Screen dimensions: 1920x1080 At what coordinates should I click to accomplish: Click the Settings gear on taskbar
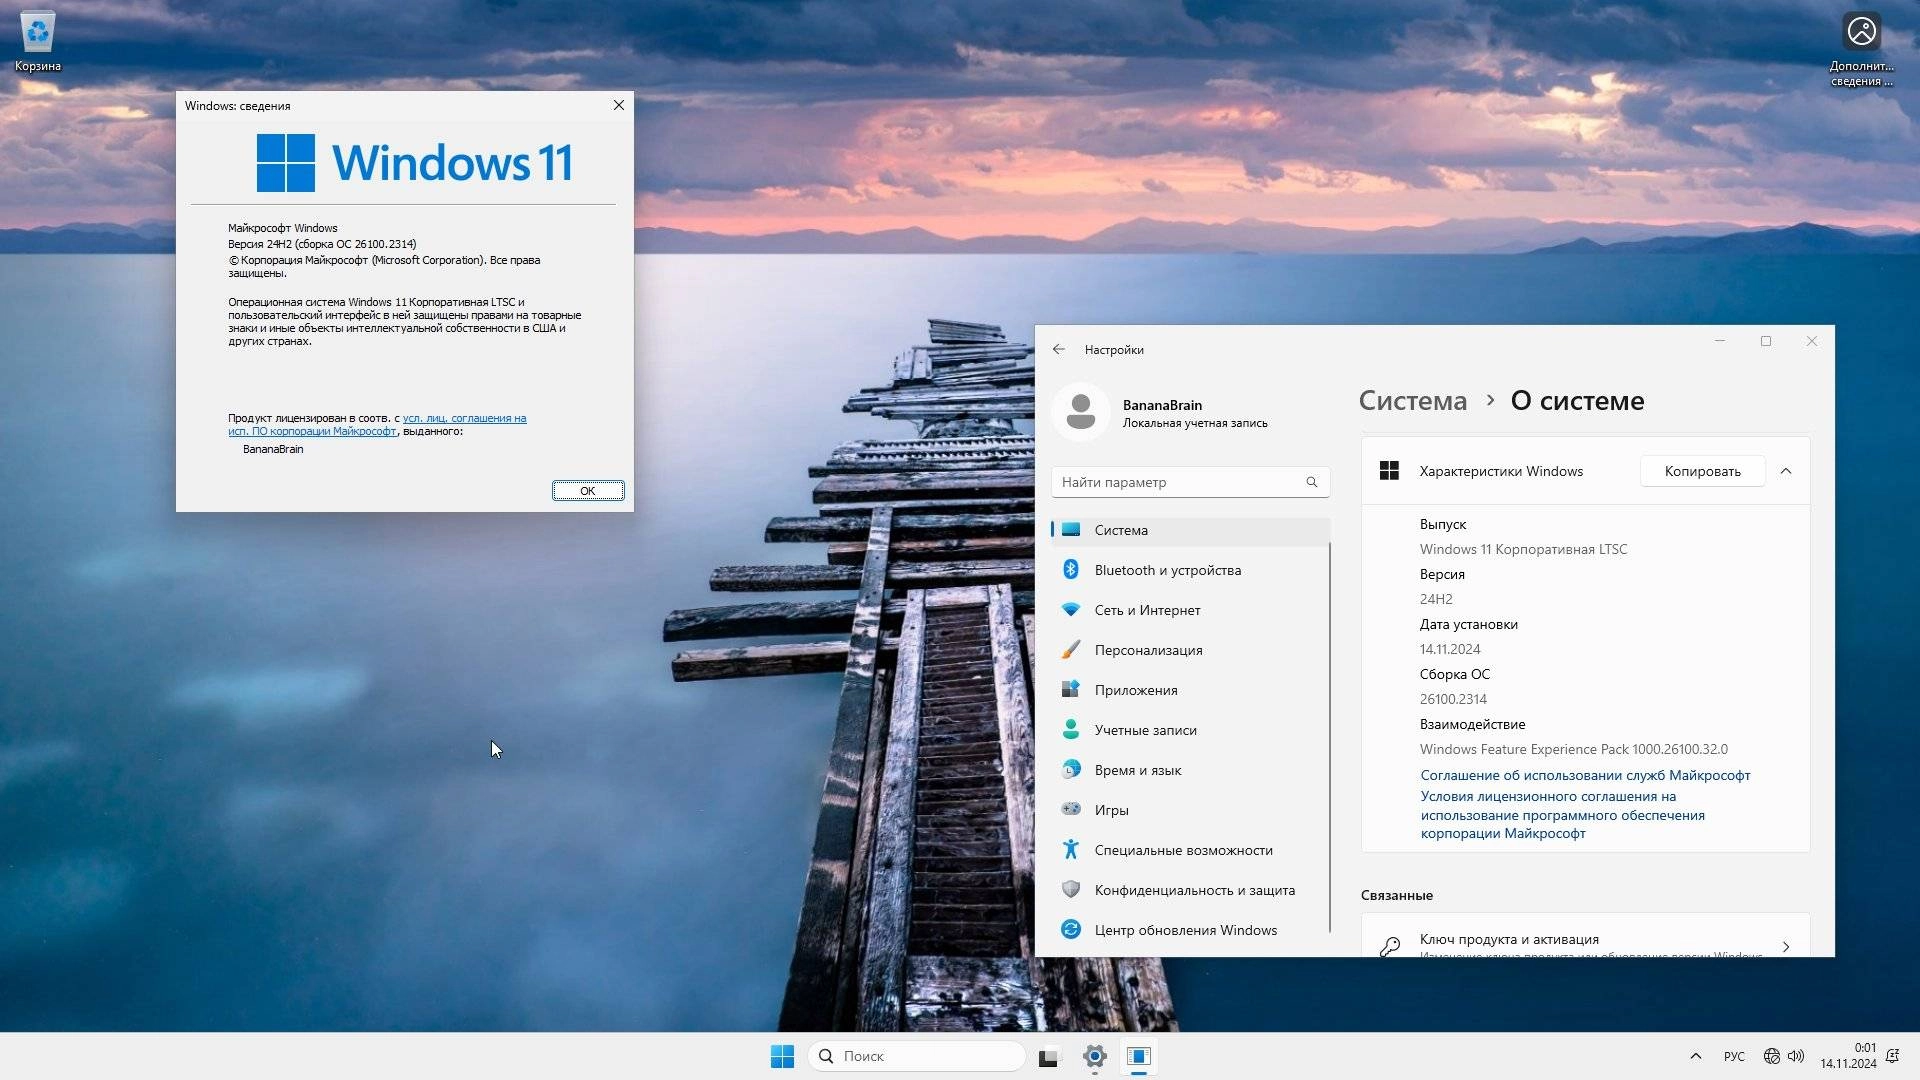(1094, 1056)
